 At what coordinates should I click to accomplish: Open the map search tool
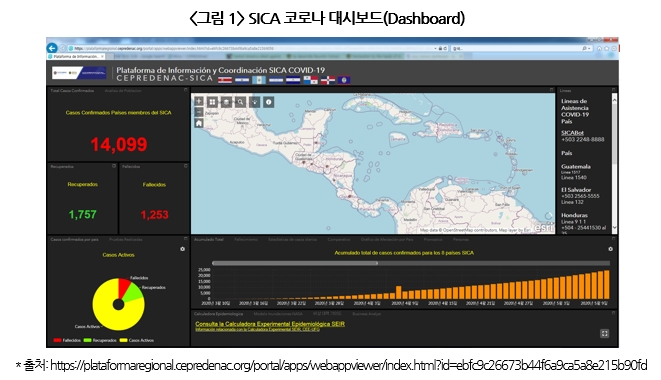tap(240, 102)
